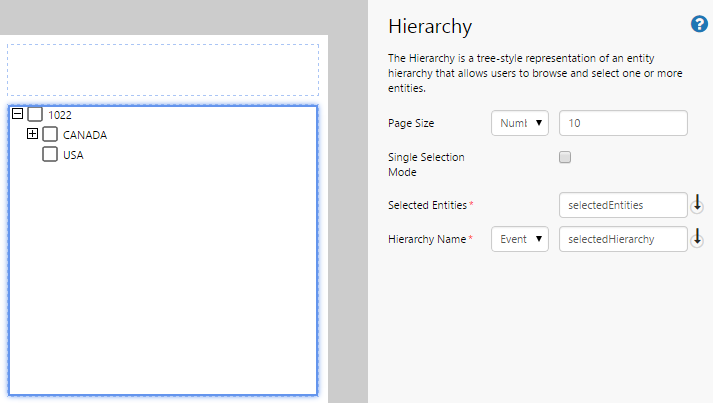Expand the CANADA tree node

[x=32, y=134]
